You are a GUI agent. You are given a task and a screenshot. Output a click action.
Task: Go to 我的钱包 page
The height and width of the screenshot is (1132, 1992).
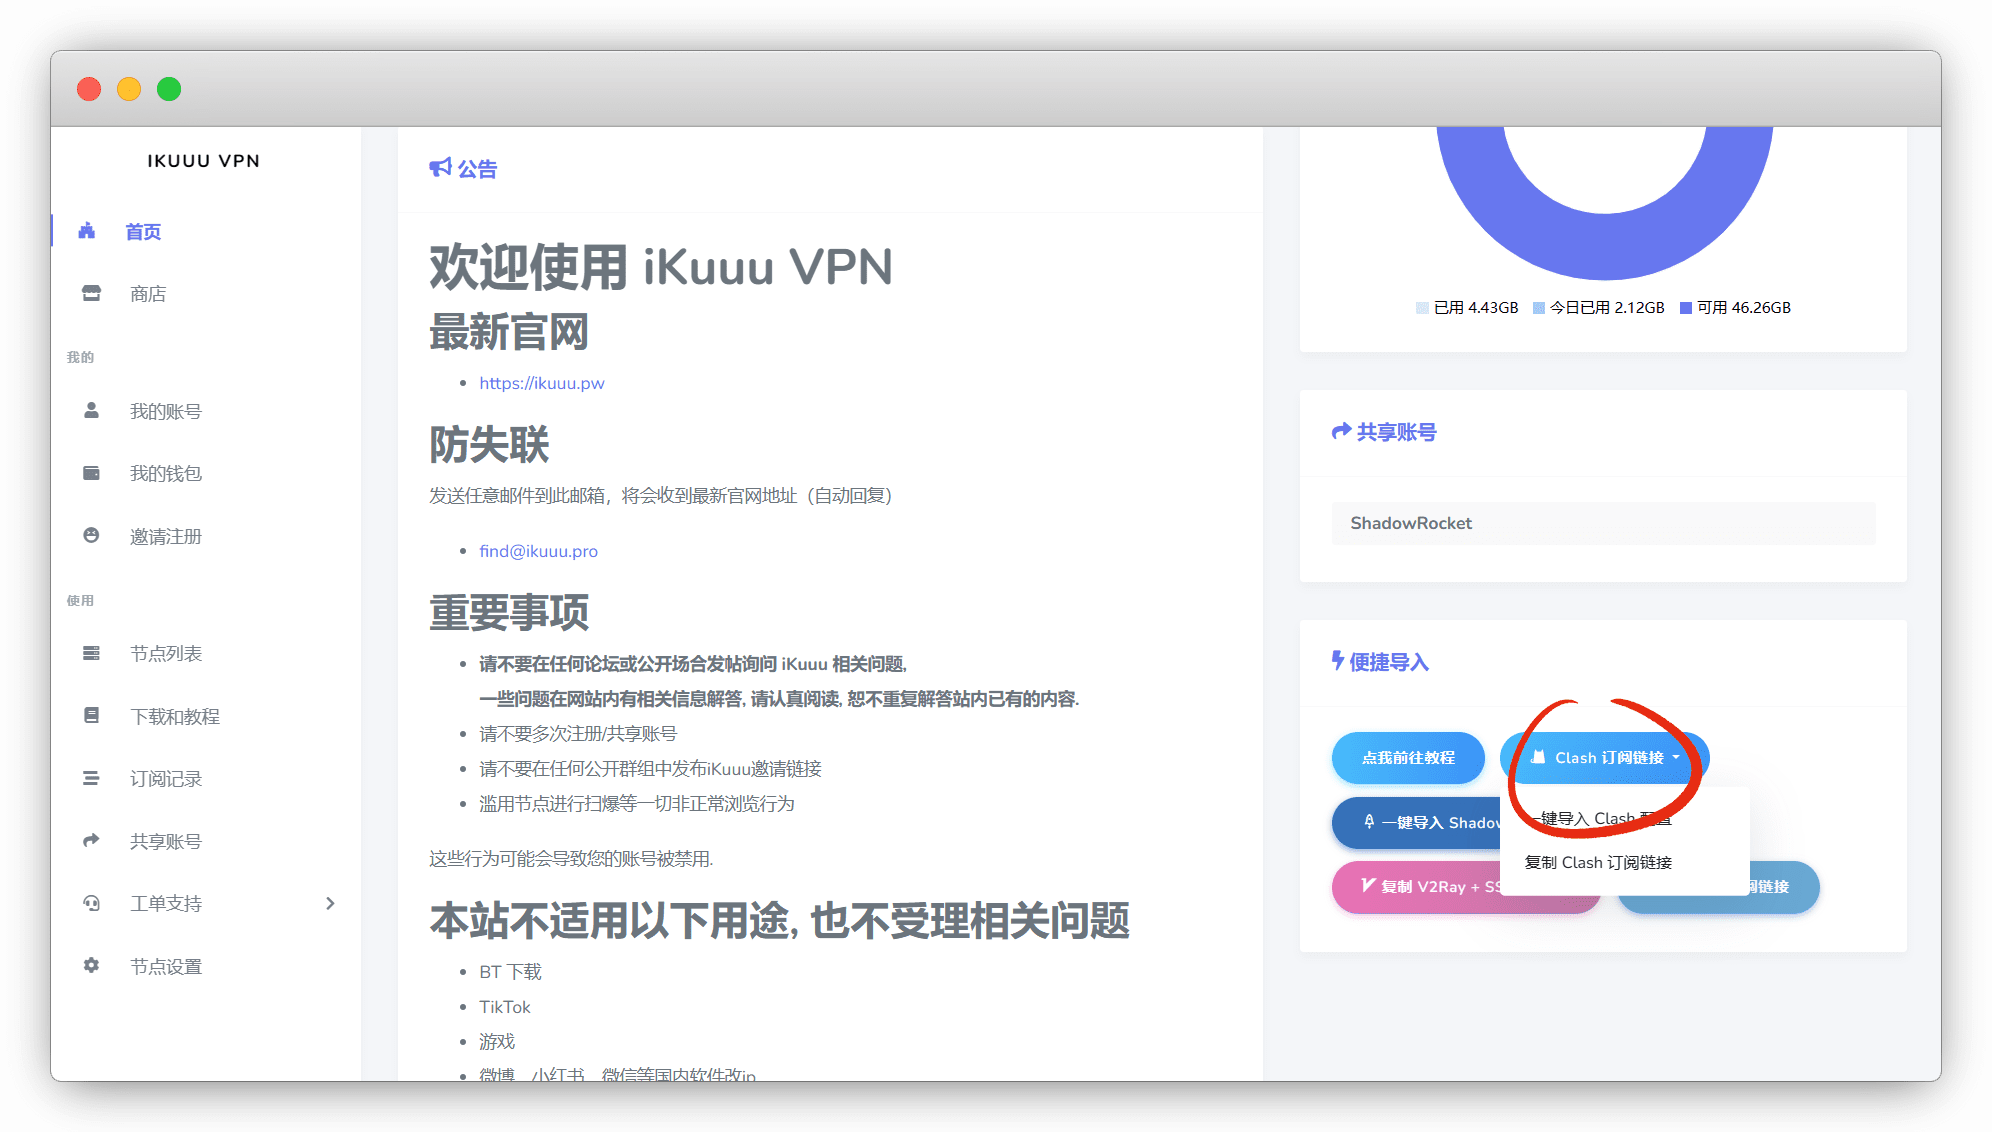click(x=166, y=473)
